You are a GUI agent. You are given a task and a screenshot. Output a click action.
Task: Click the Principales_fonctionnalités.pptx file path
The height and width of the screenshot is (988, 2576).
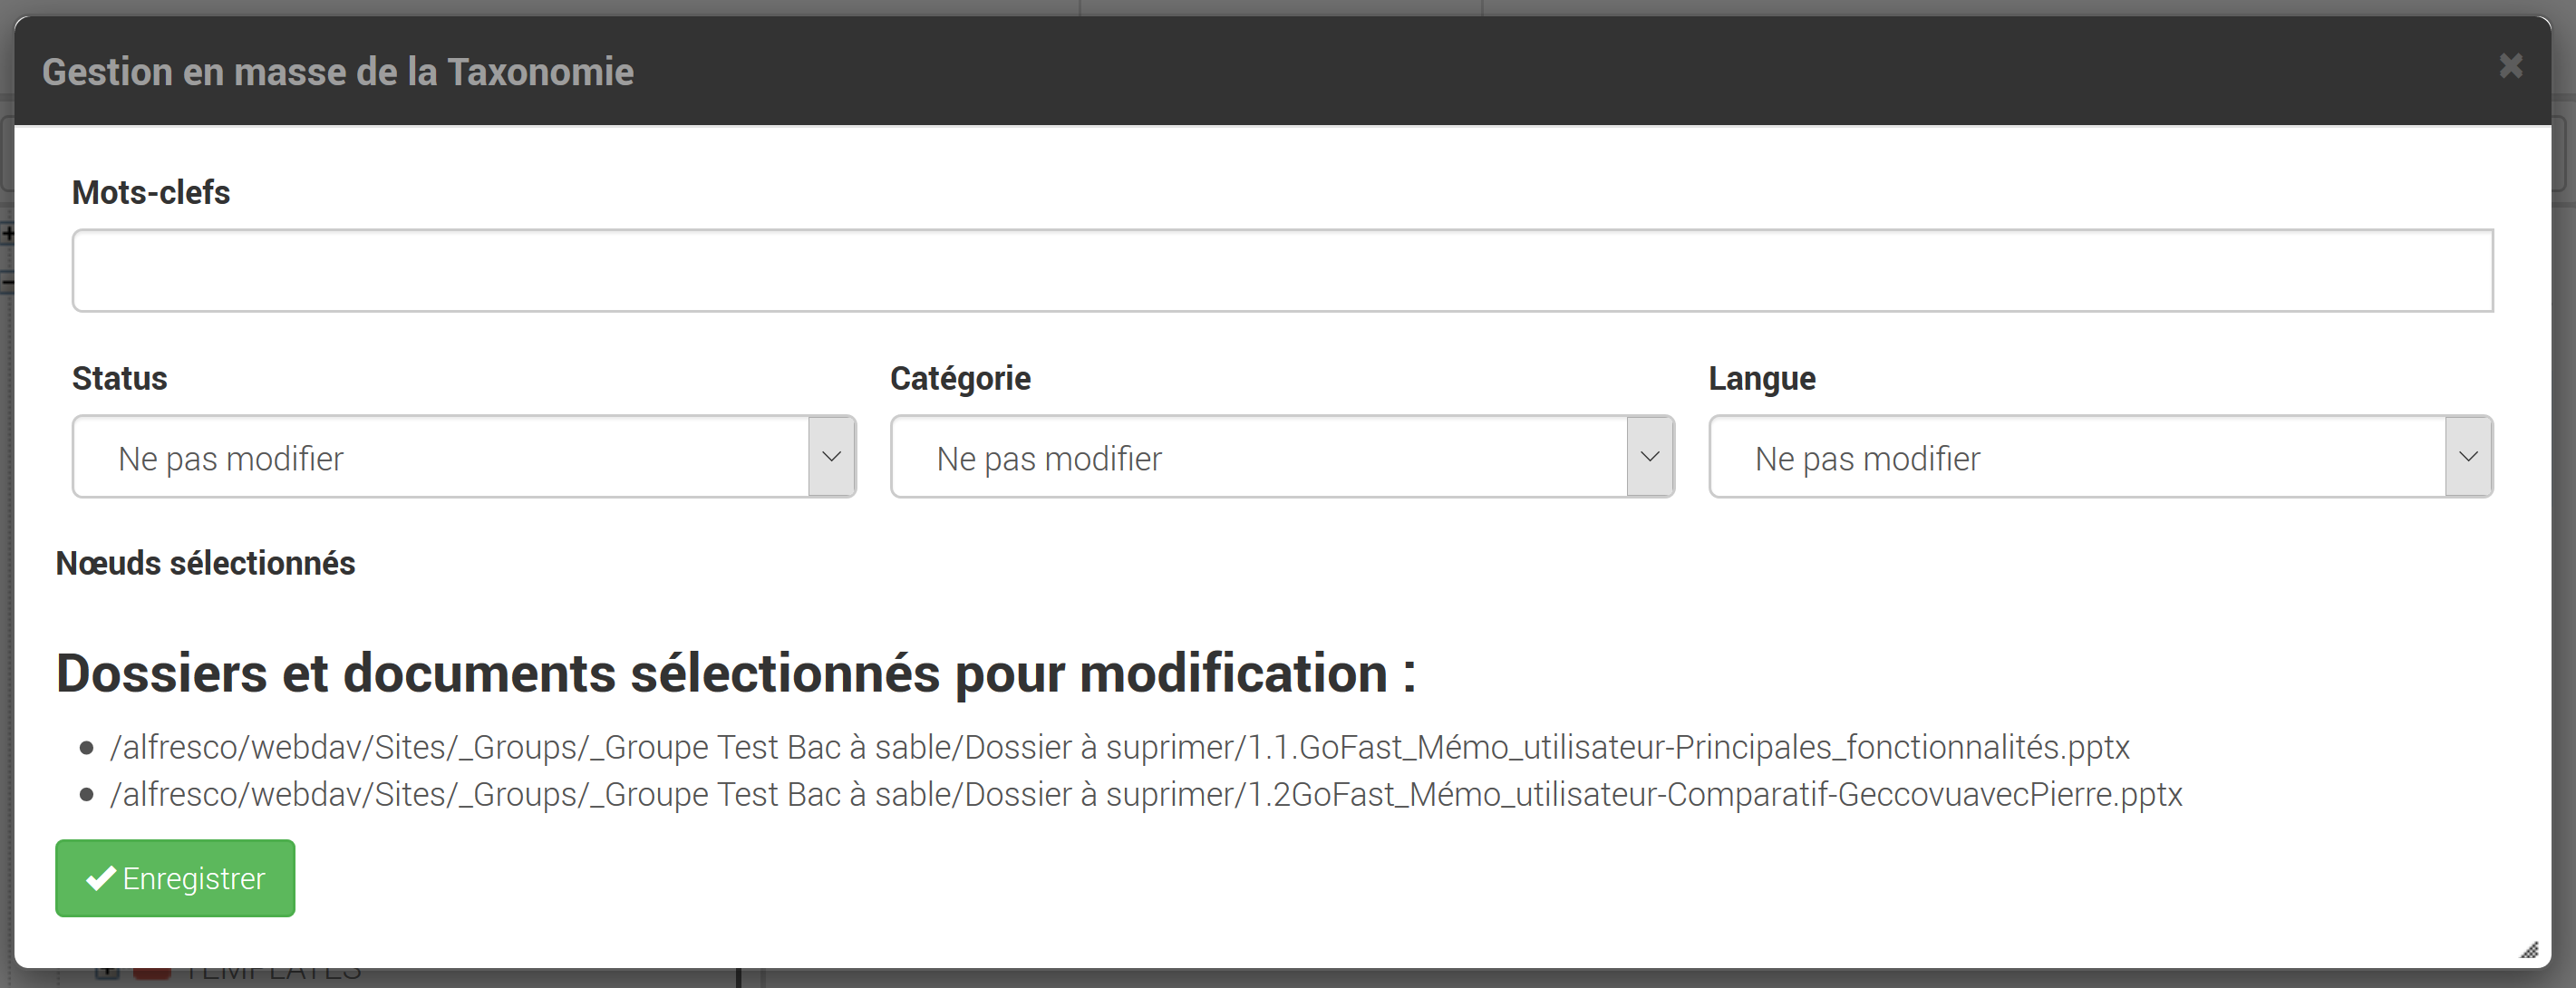1120,747
